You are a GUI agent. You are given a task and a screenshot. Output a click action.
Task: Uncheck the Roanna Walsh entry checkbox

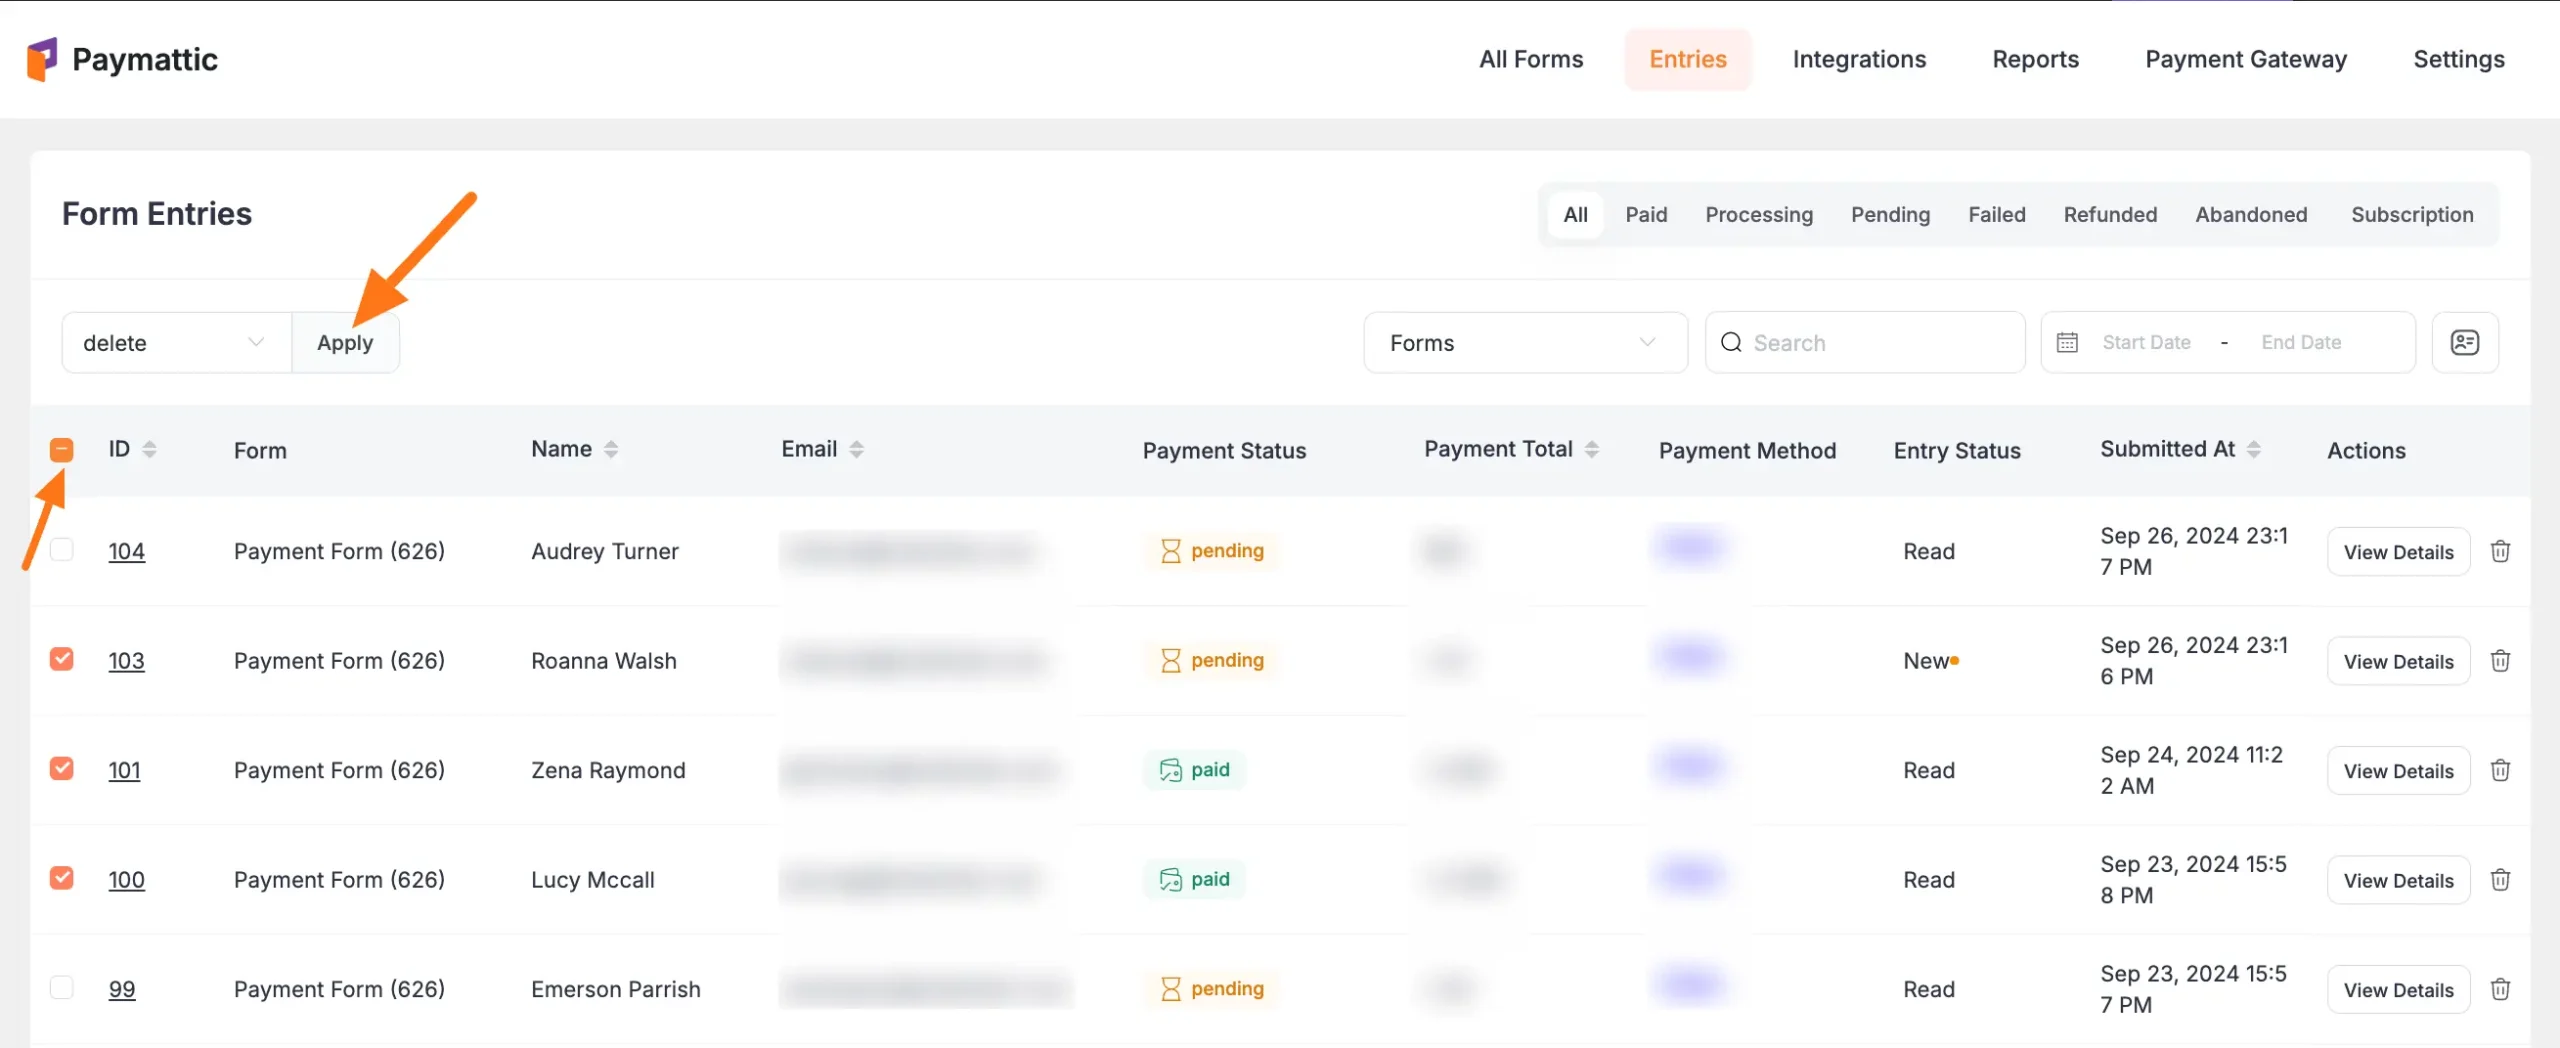coord(62,659)
